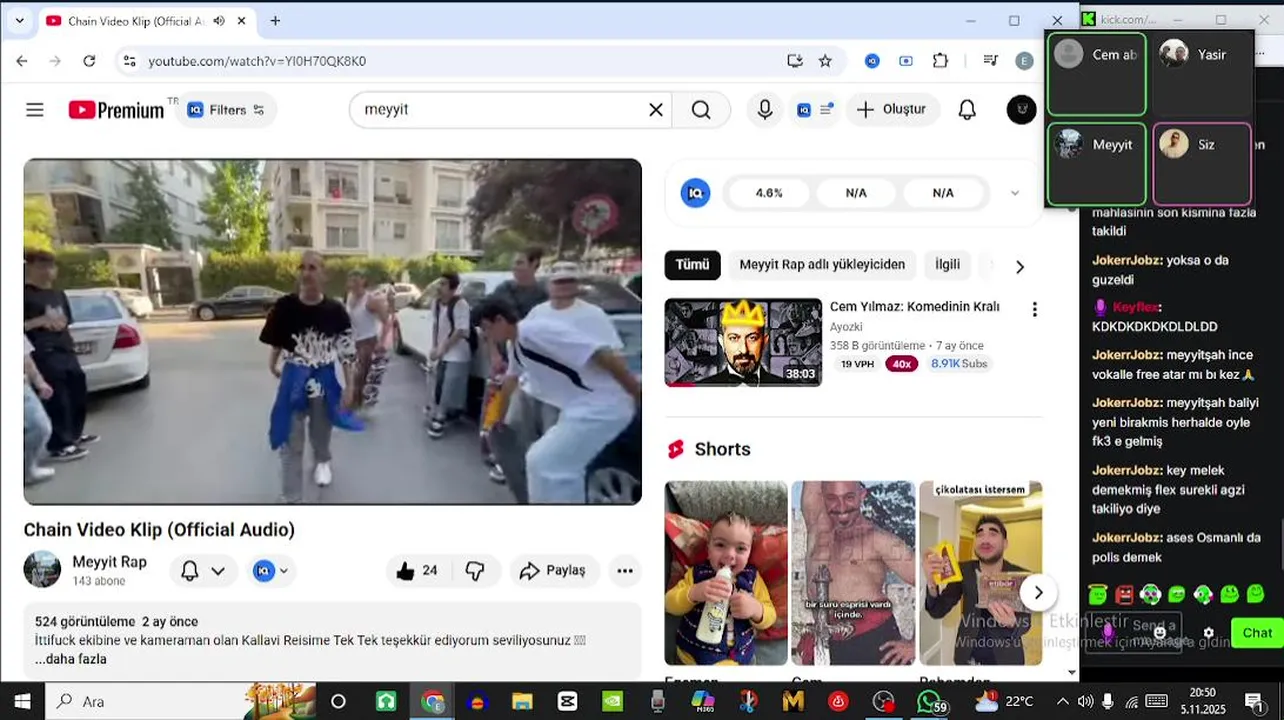The height and width of the screenshot is (720, 1284).
Task: Click the 4.6% vidIQ stat pill
Action: click(x=769, y=193)
